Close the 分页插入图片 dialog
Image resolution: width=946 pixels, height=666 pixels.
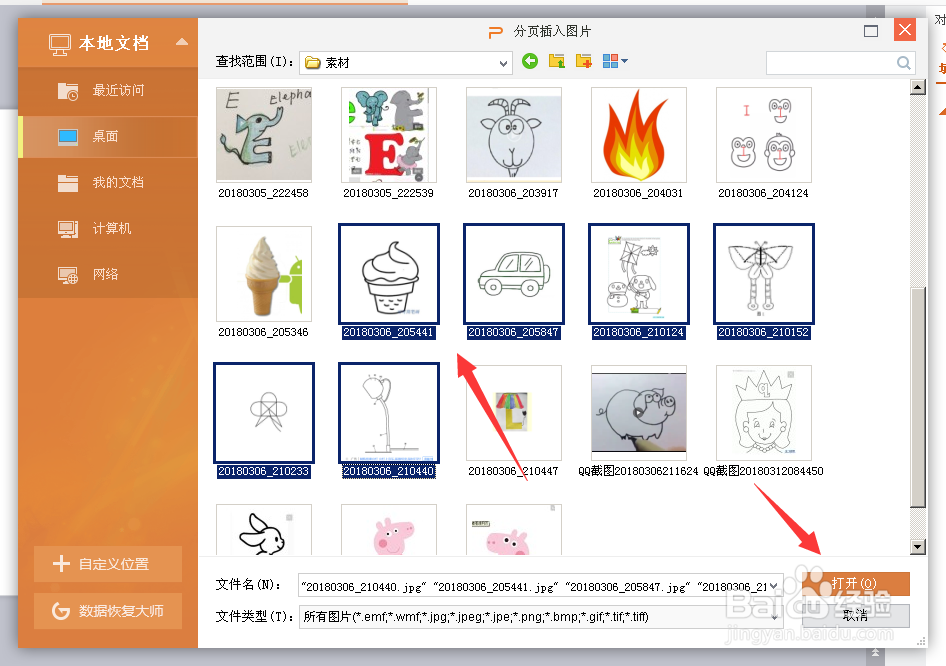coord(904,30)
